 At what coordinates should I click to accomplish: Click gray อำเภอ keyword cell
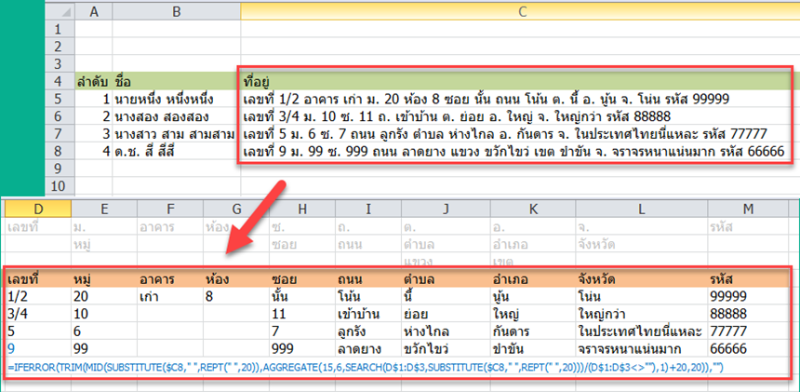tap(532, 244)
